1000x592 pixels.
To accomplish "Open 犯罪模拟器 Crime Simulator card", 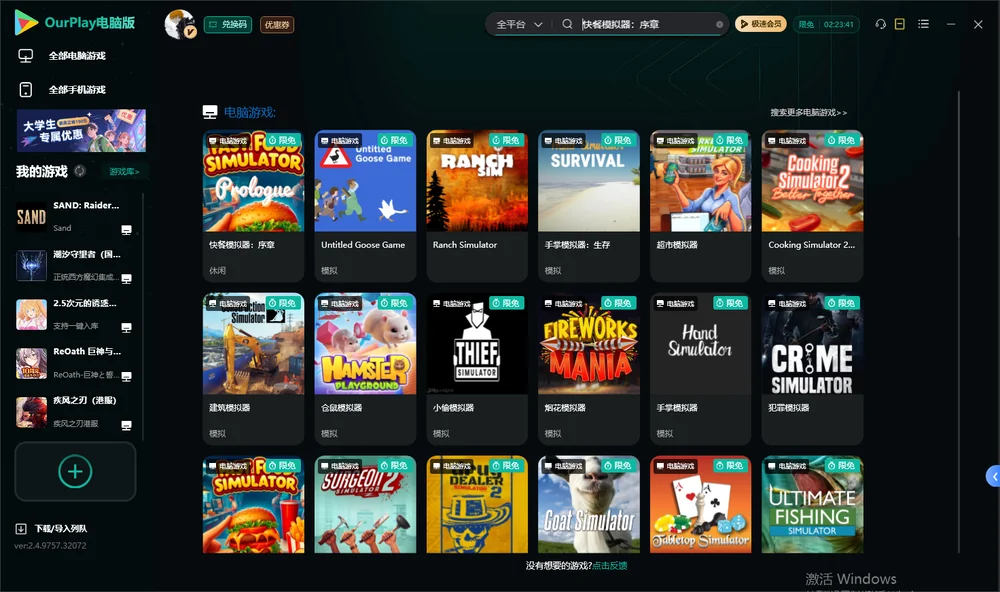I will pos(812,369).
